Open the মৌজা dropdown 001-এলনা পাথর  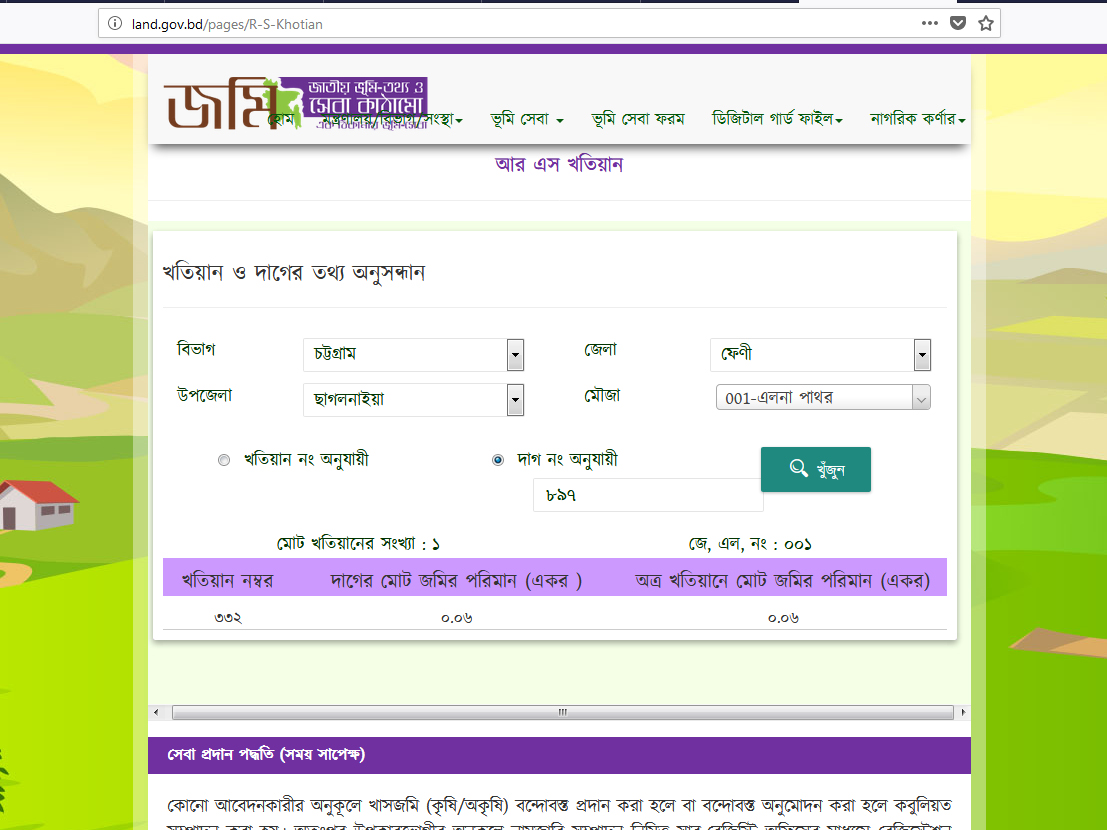coord(823,397)
